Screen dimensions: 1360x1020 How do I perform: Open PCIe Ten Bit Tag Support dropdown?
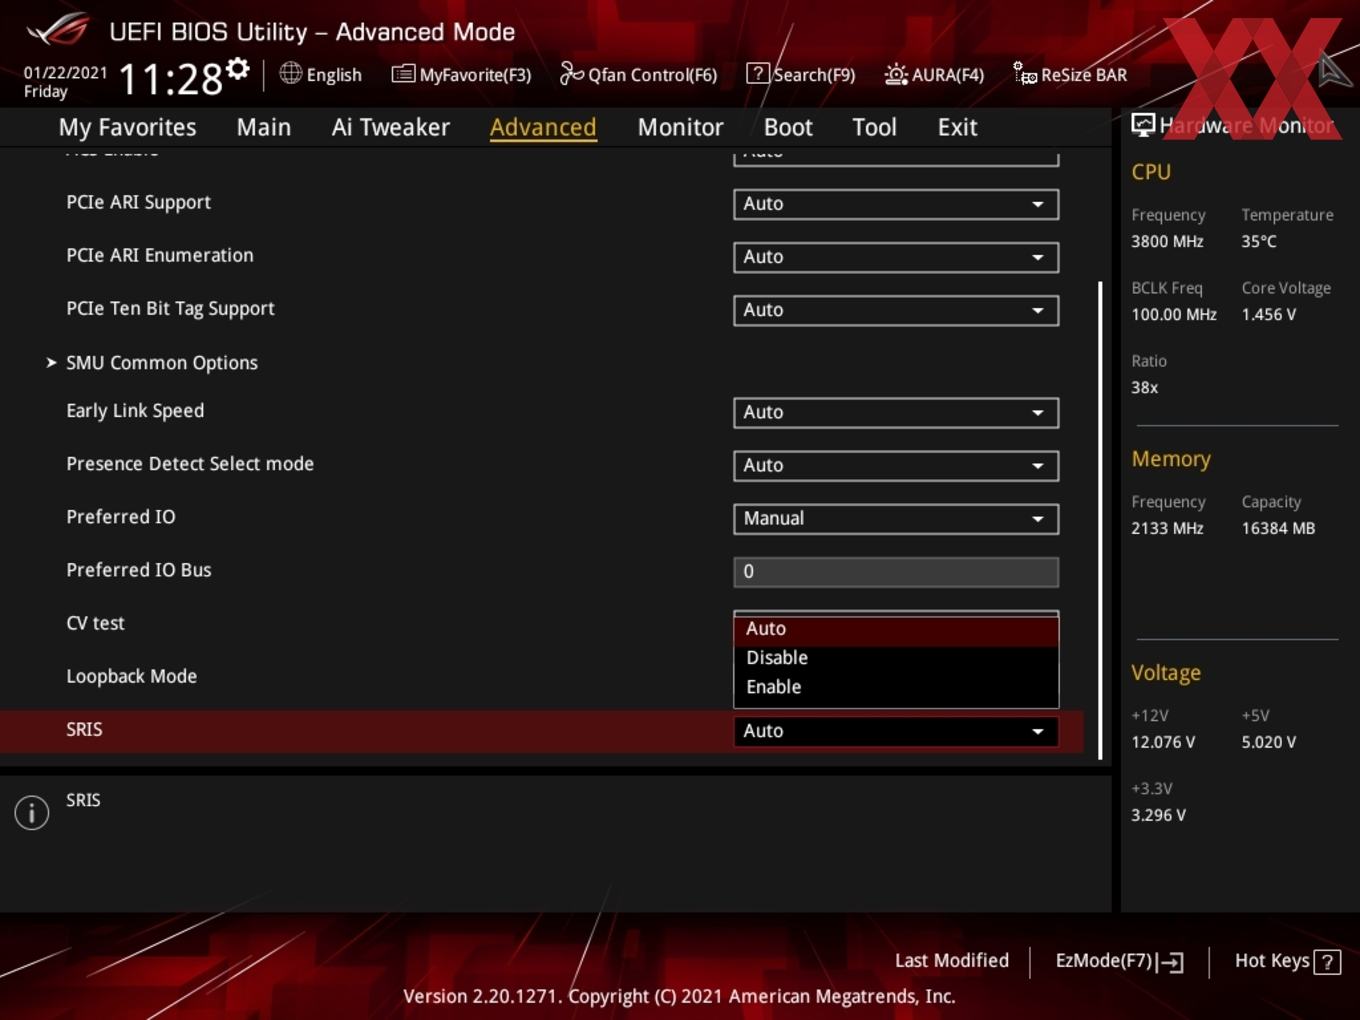896,310
